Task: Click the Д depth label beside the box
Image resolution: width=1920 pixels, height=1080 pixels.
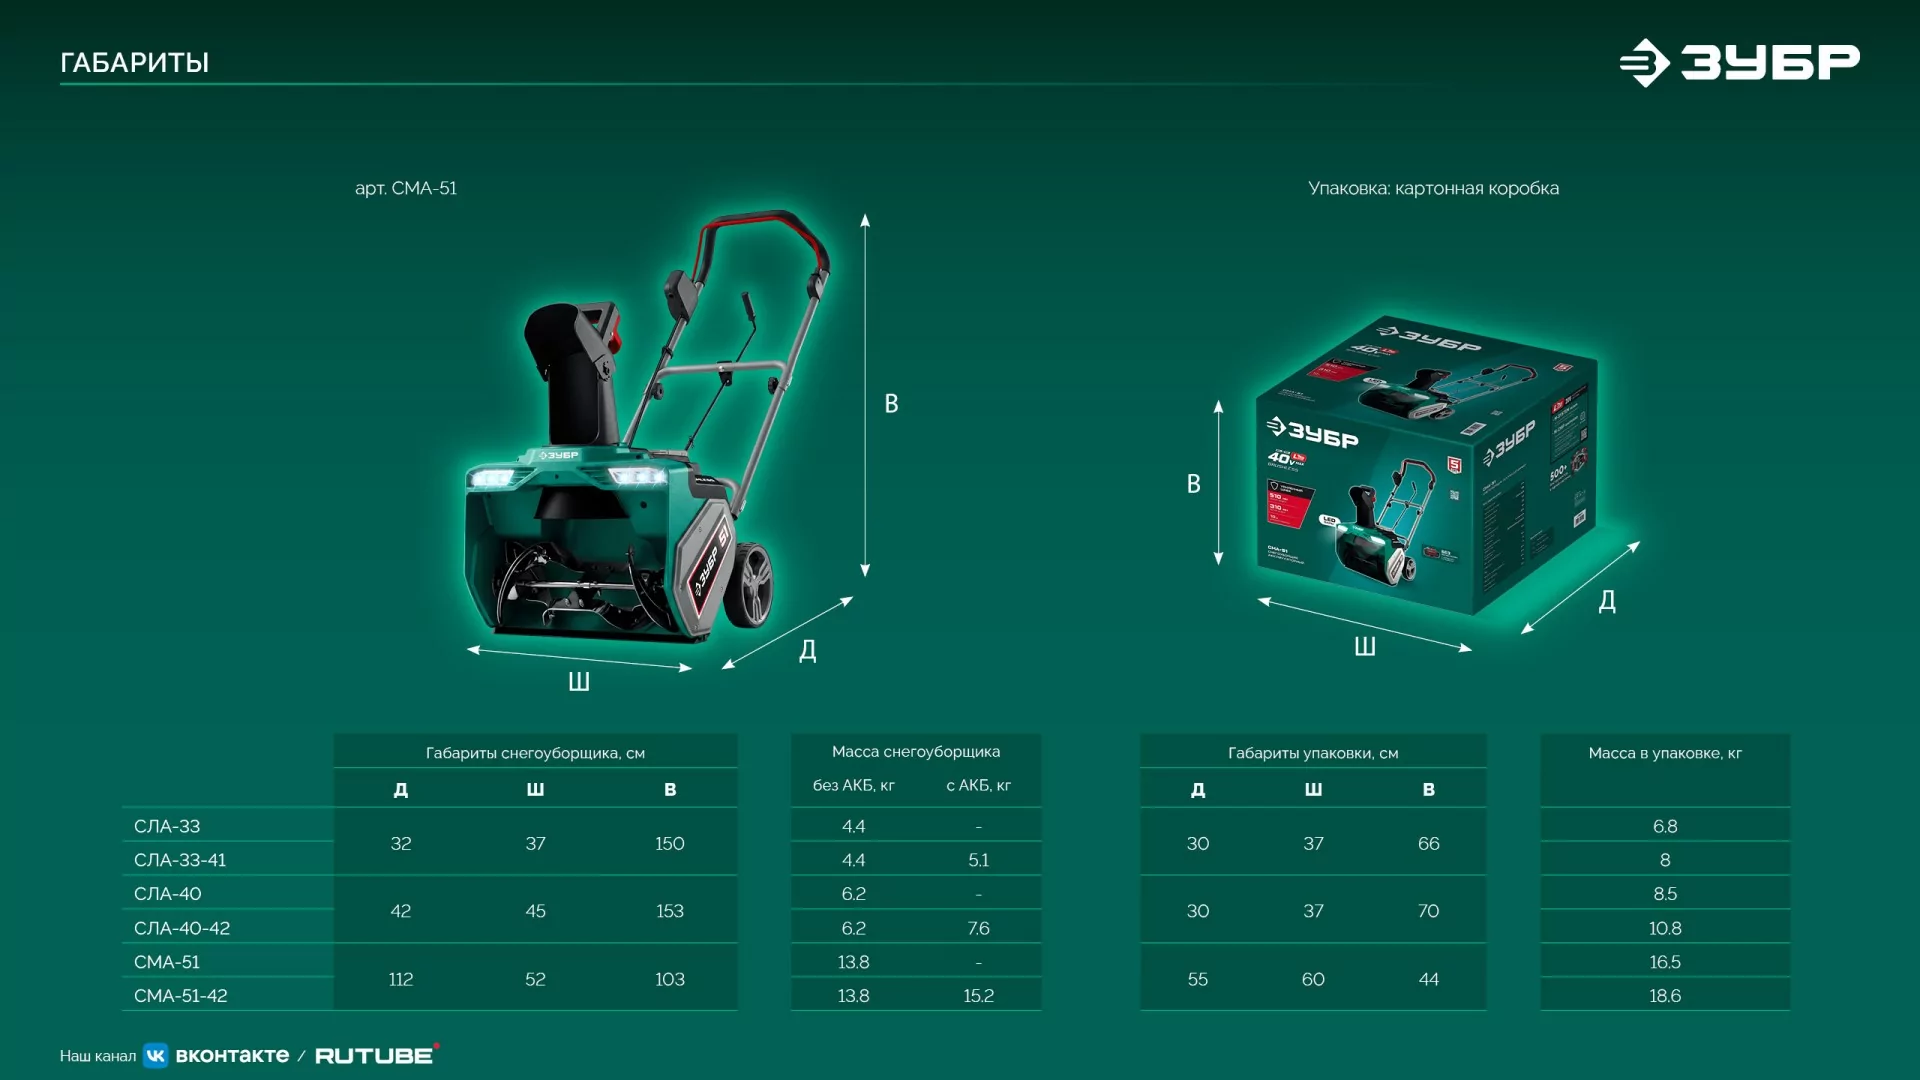Action: [1607, 601]
